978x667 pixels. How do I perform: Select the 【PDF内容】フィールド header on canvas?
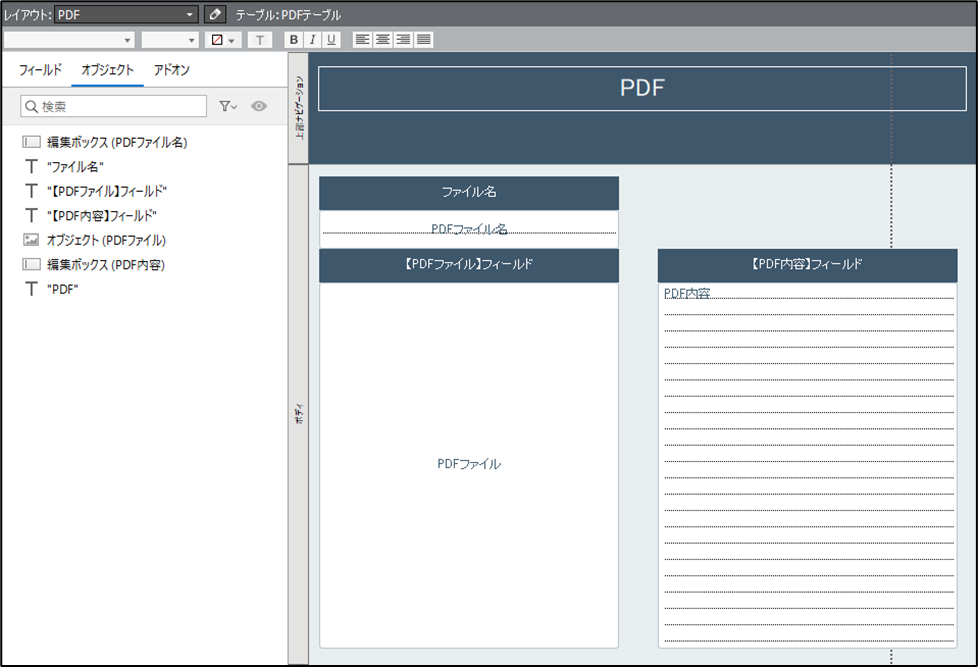click(x=806, y=265)
